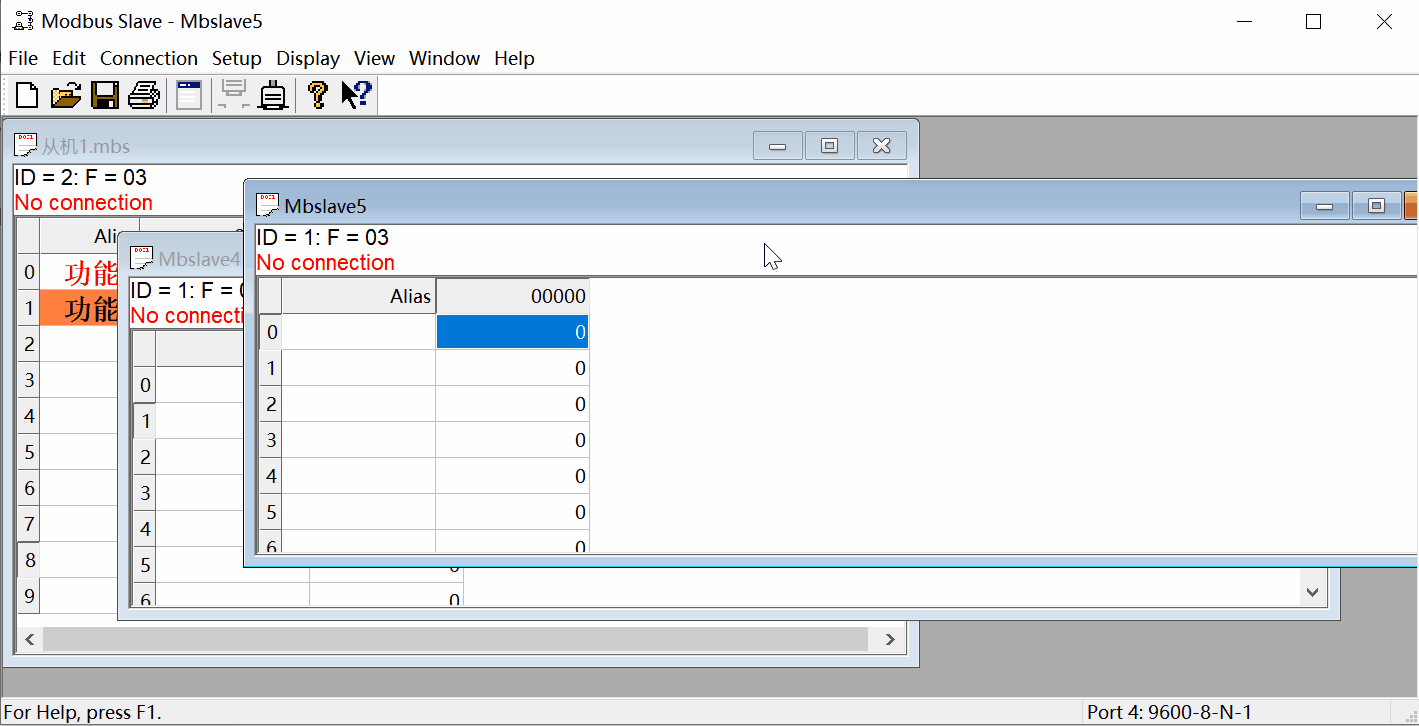The width and height of the screenshot is (1419, 726).
Task: Click the Alias cell of Mbslave5 row 2
Action: click(359, 404)
